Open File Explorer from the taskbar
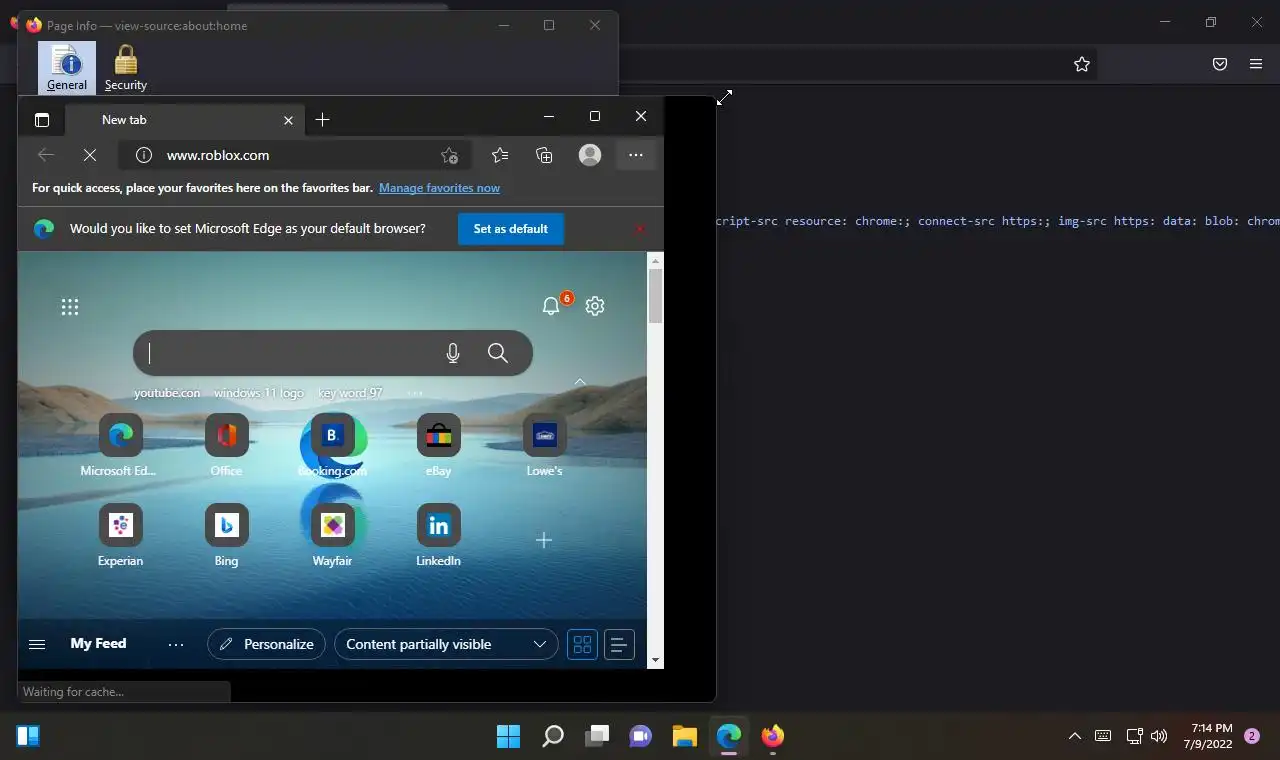This screenshot has height=760, width=1280. click(685, 737)
